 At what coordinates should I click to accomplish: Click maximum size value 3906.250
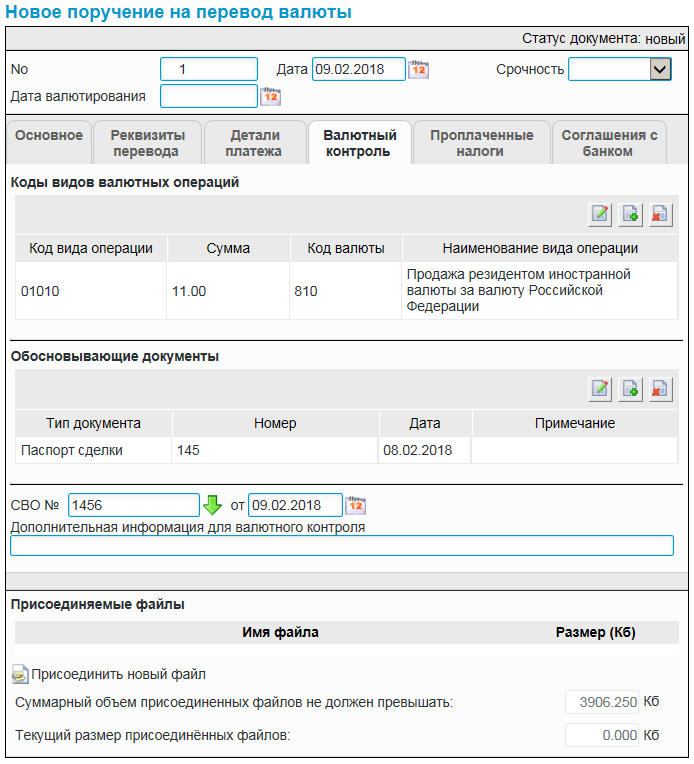click(x=602, y=702)
